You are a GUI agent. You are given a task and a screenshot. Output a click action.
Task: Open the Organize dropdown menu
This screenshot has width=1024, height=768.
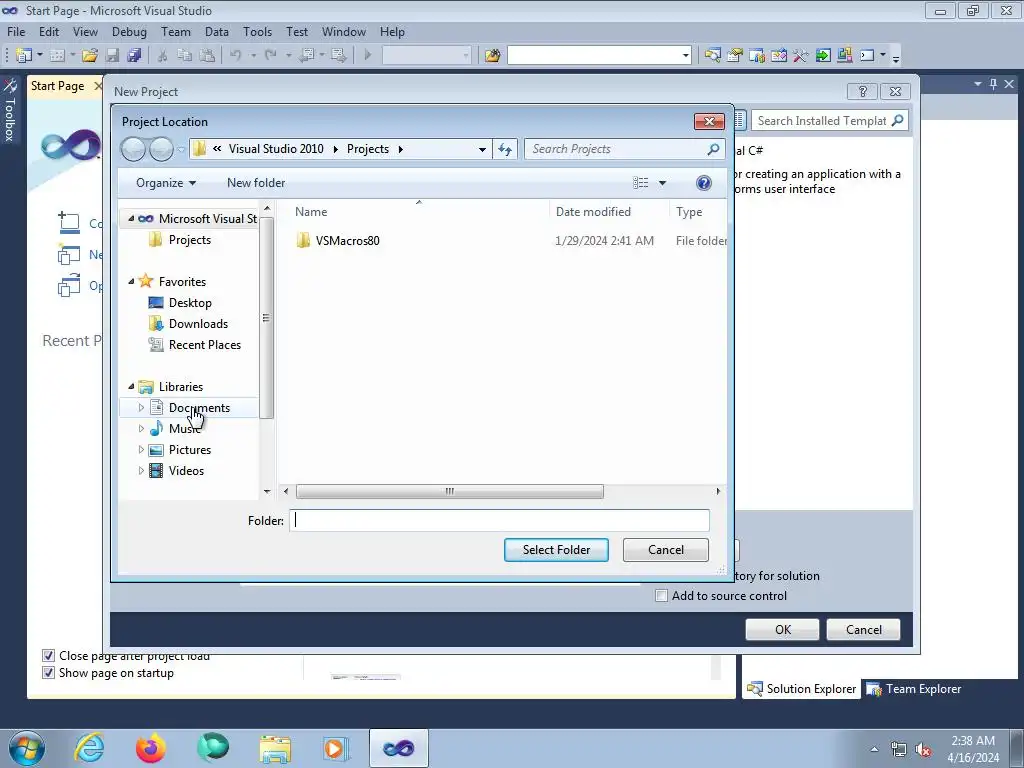click(x=166, y=183)
